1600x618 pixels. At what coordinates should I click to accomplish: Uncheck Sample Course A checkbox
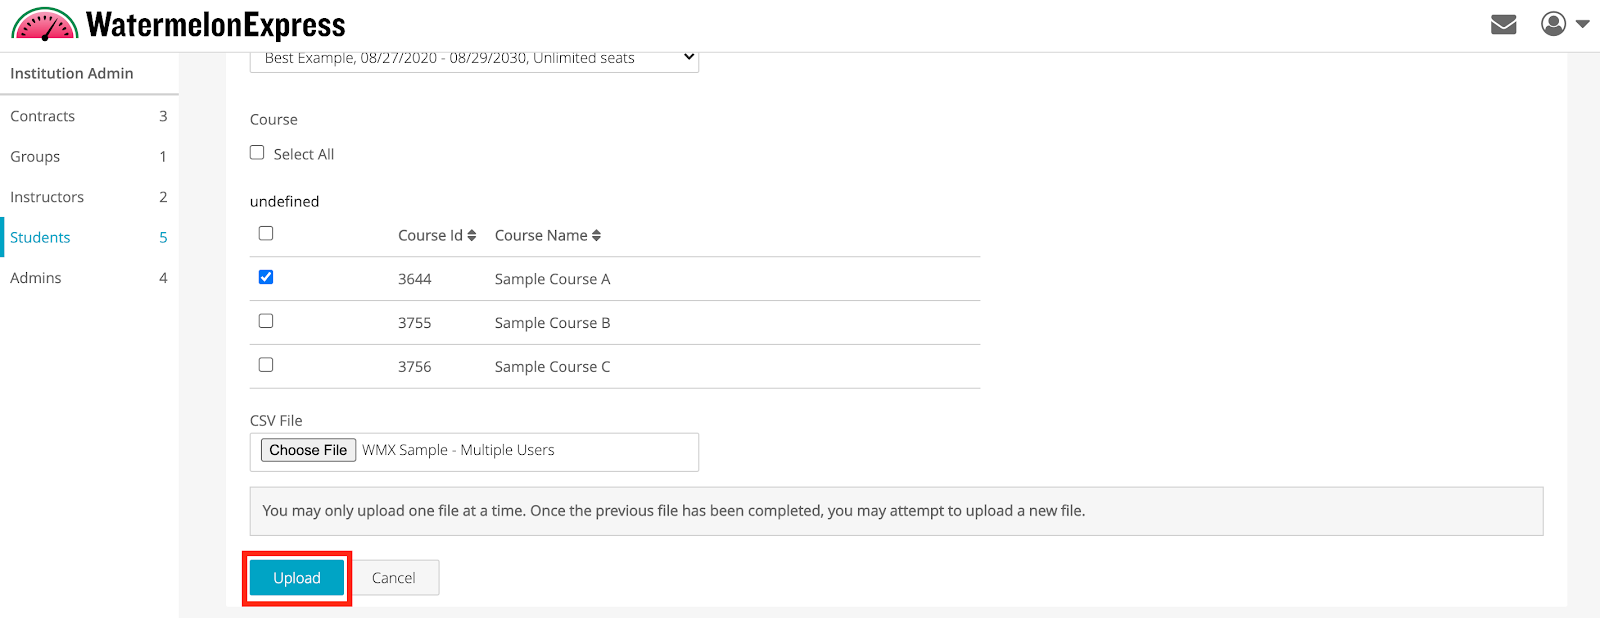(266, 277)
